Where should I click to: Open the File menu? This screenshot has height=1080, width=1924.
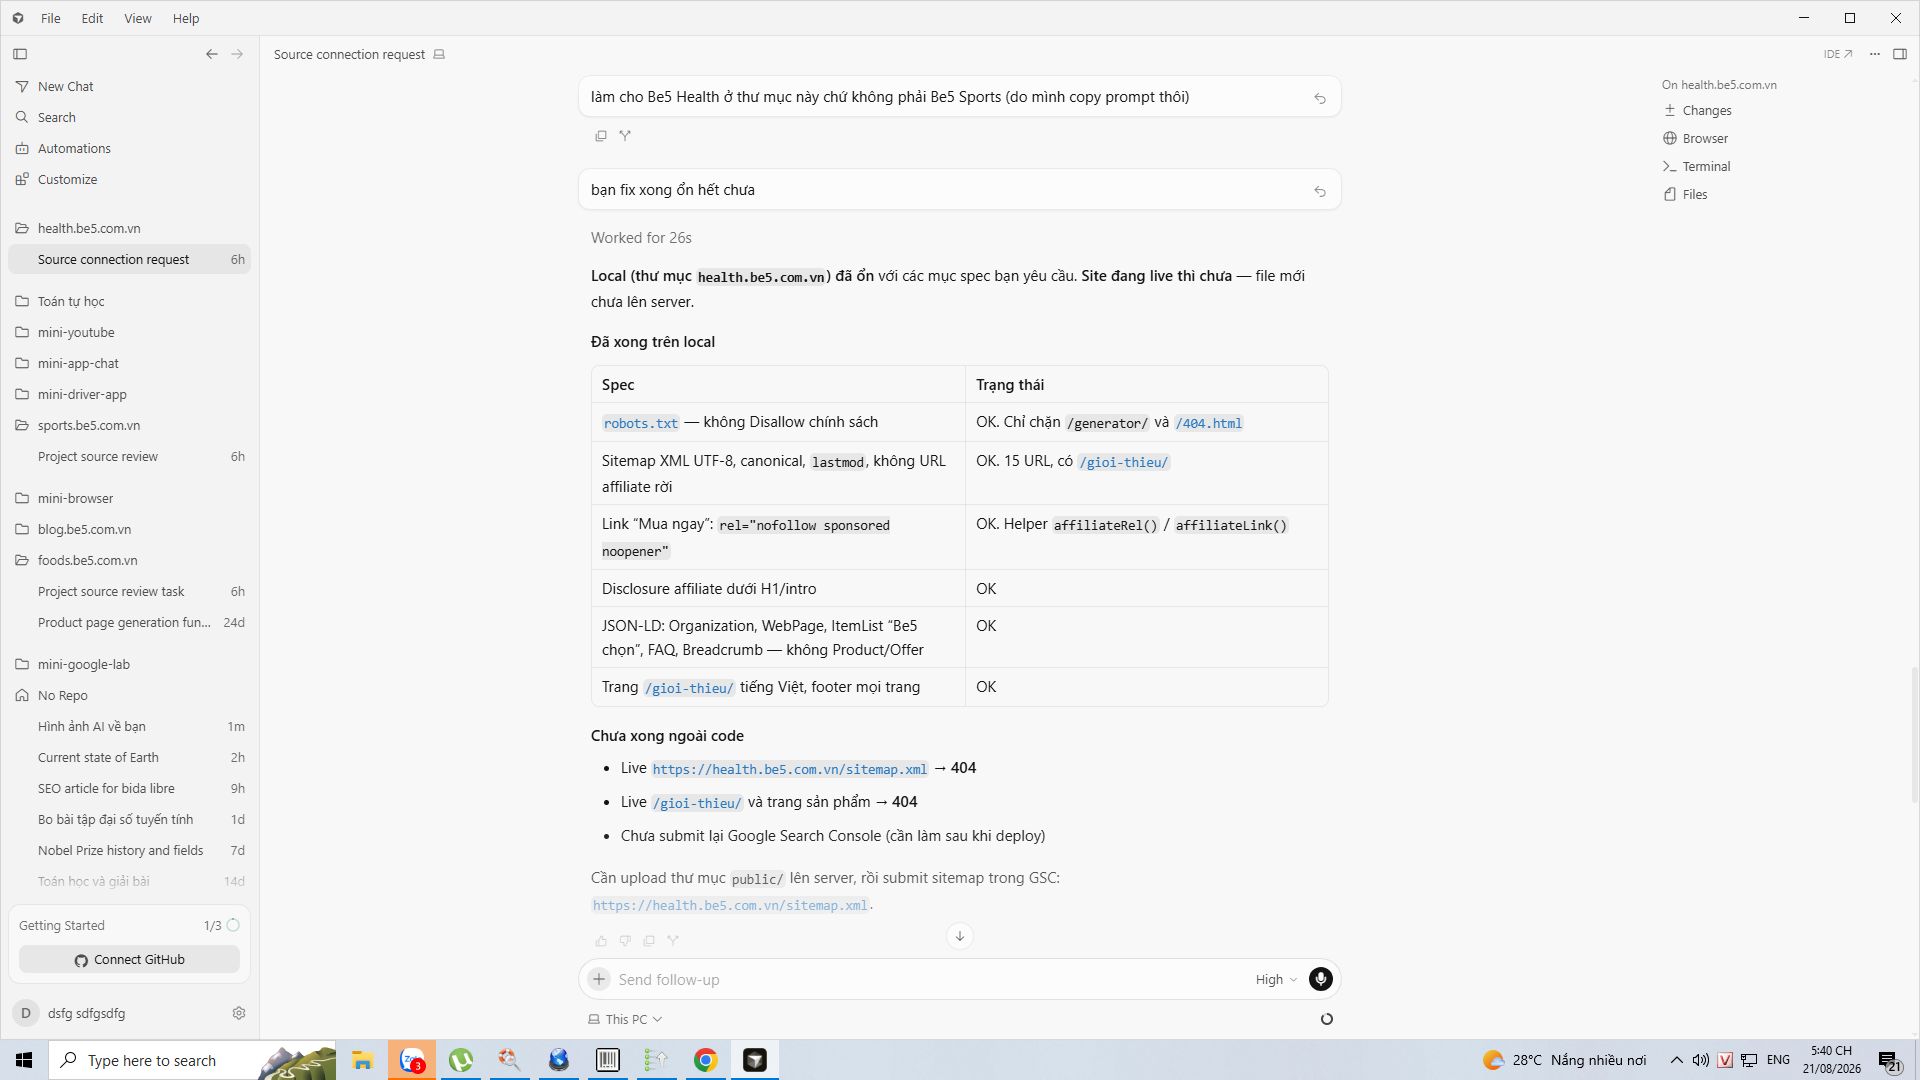(51, 18)
